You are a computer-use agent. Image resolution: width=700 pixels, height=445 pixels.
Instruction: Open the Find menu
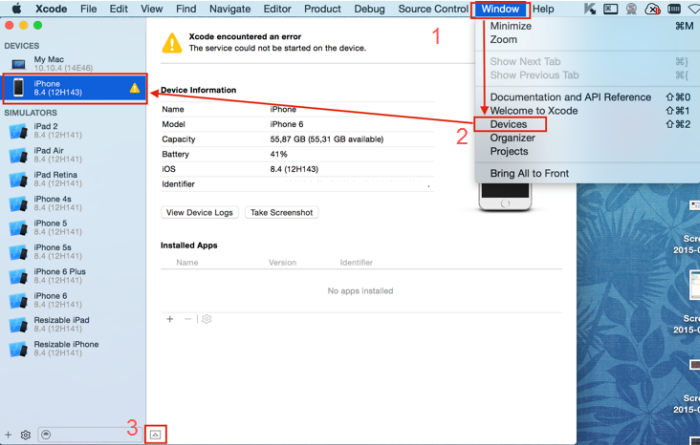(x=186, y=9)
